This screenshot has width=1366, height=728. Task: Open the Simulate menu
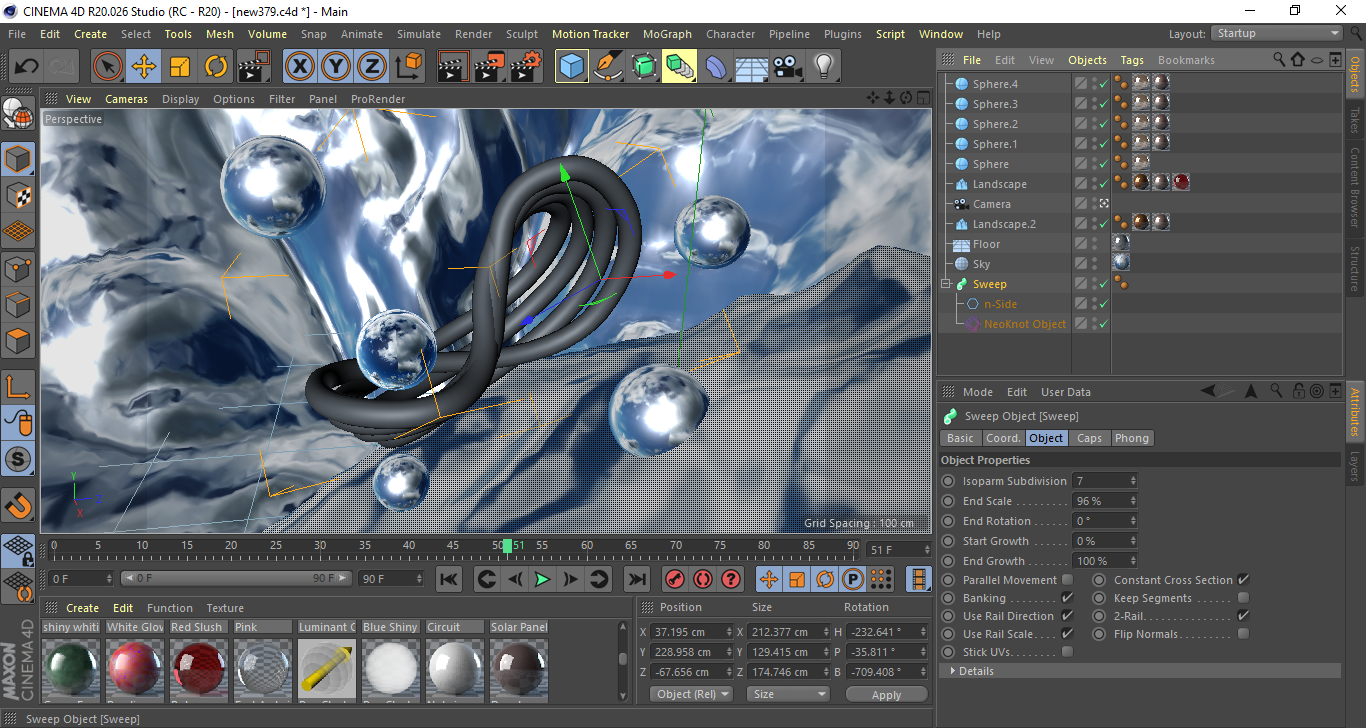point(418,34)
